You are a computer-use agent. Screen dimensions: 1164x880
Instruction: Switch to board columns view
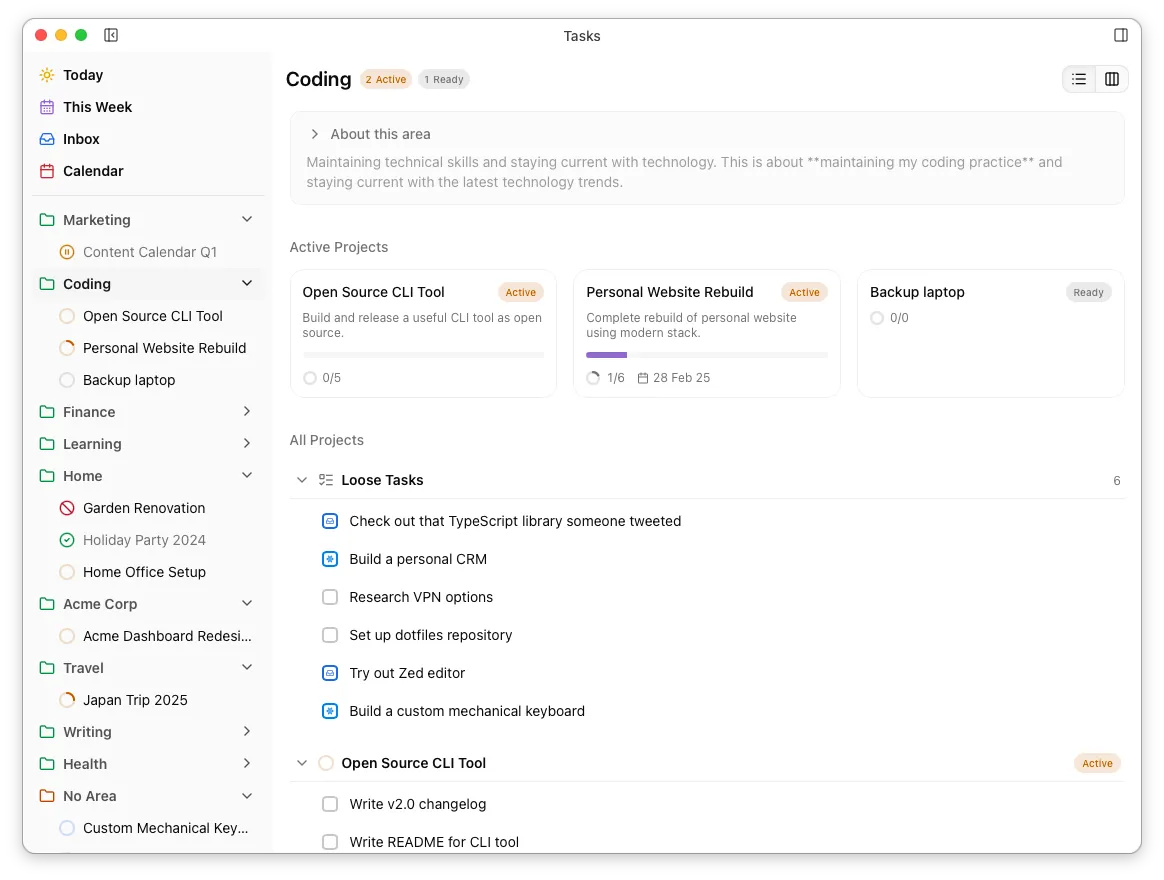(1112, 79)
